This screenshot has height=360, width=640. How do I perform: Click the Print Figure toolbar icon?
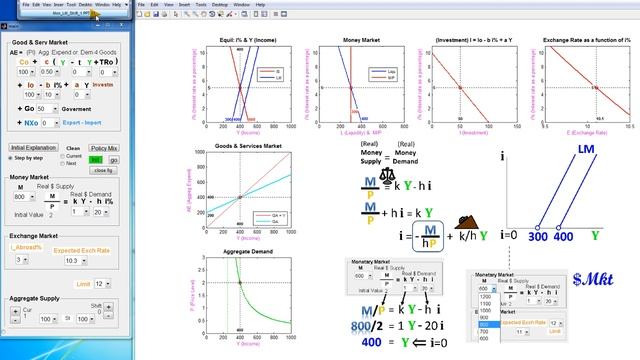pyautogui.click(x=164, y=14)
